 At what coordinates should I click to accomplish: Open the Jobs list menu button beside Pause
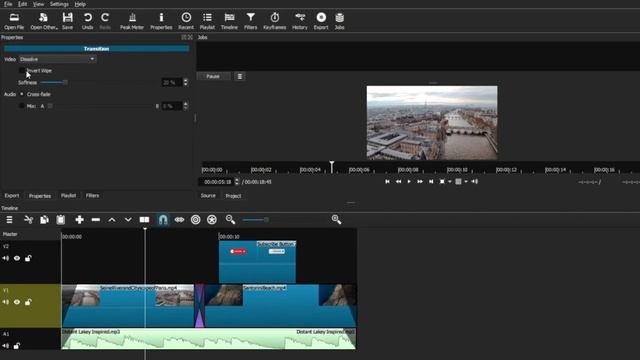[240, 76]
